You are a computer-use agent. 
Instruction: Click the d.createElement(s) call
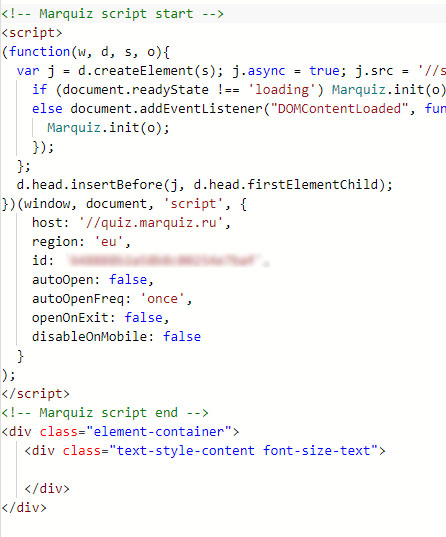click(147, 71)
